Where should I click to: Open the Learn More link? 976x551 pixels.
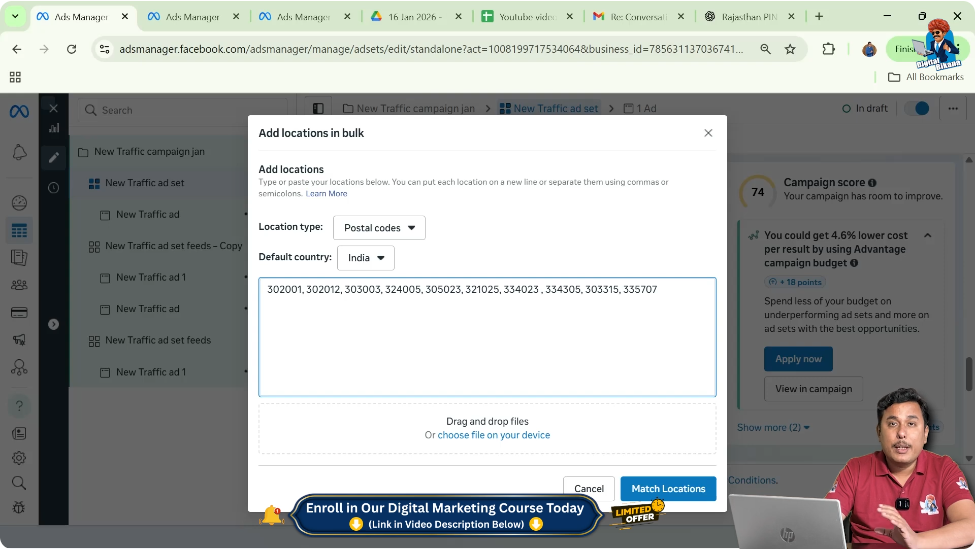coord(326,194)
